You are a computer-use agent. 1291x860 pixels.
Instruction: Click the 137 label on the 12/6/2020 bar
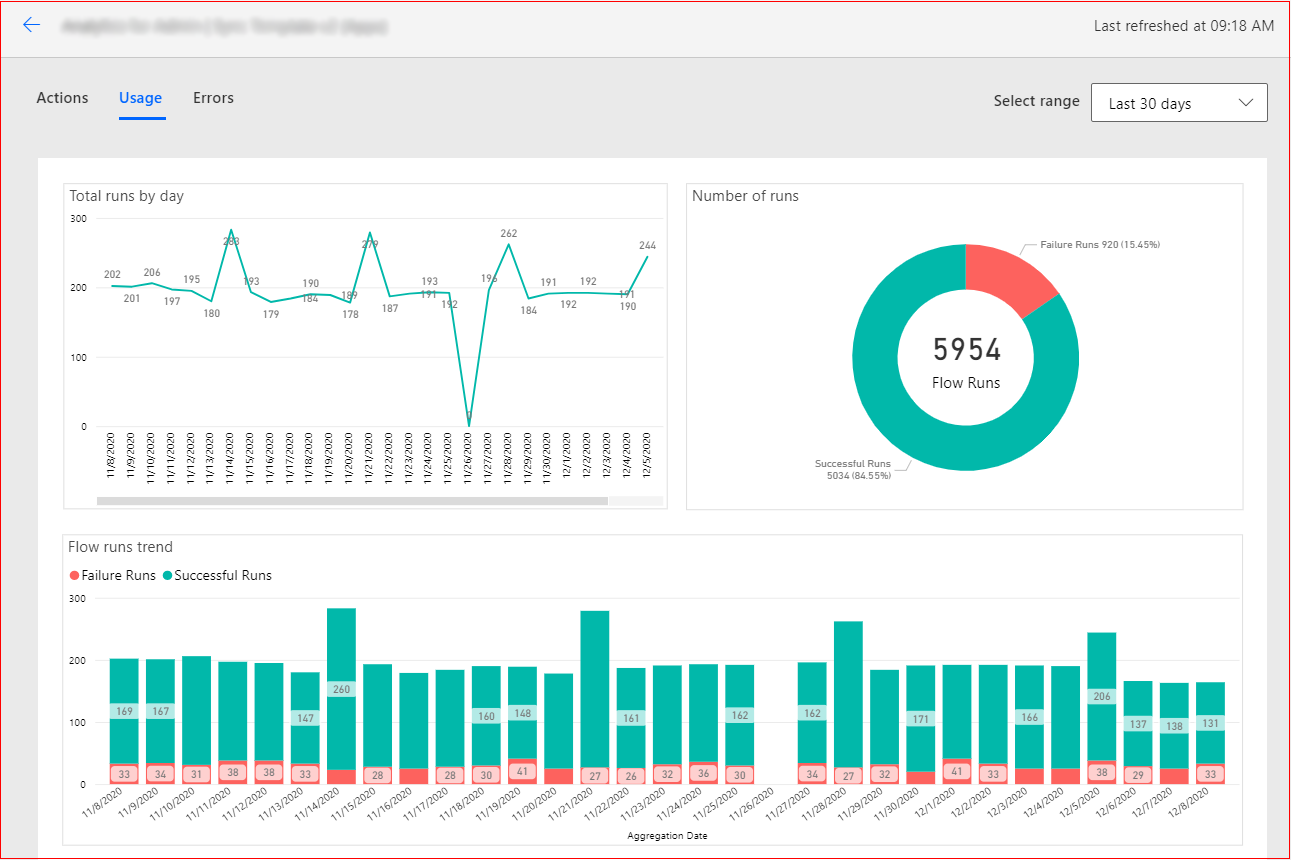point(1138,724)
